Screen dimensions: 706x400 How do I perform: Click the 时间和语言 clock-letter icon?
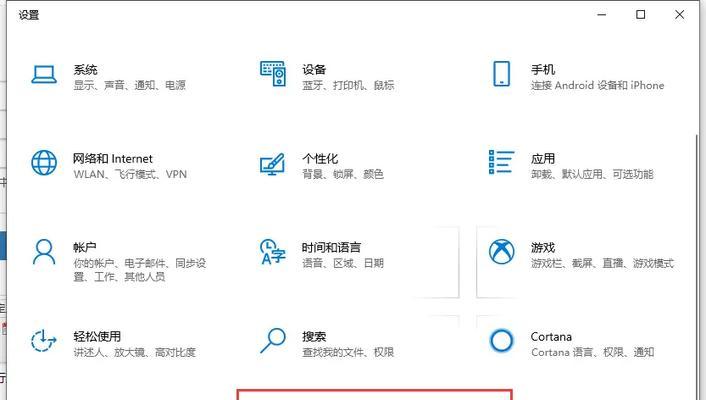[272, 252]
